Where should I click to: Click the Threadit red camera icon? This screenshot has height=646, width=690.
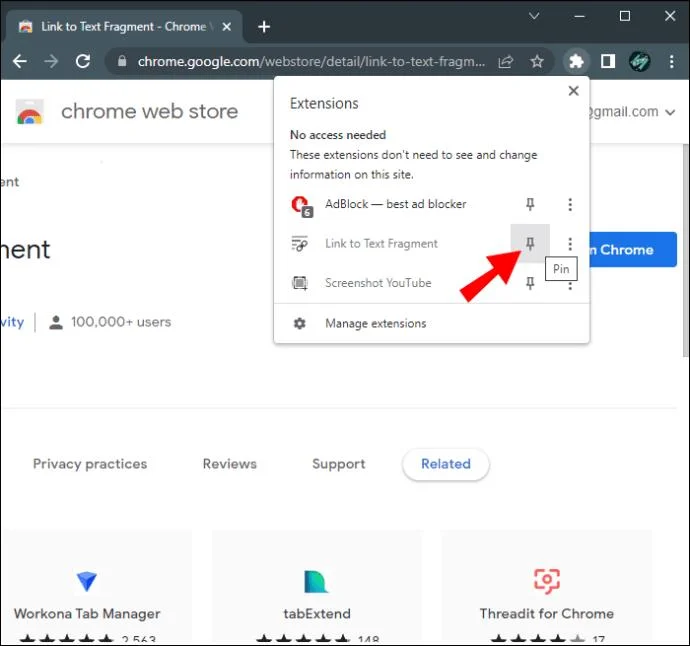pyautogui.click(x=547, y=581)
